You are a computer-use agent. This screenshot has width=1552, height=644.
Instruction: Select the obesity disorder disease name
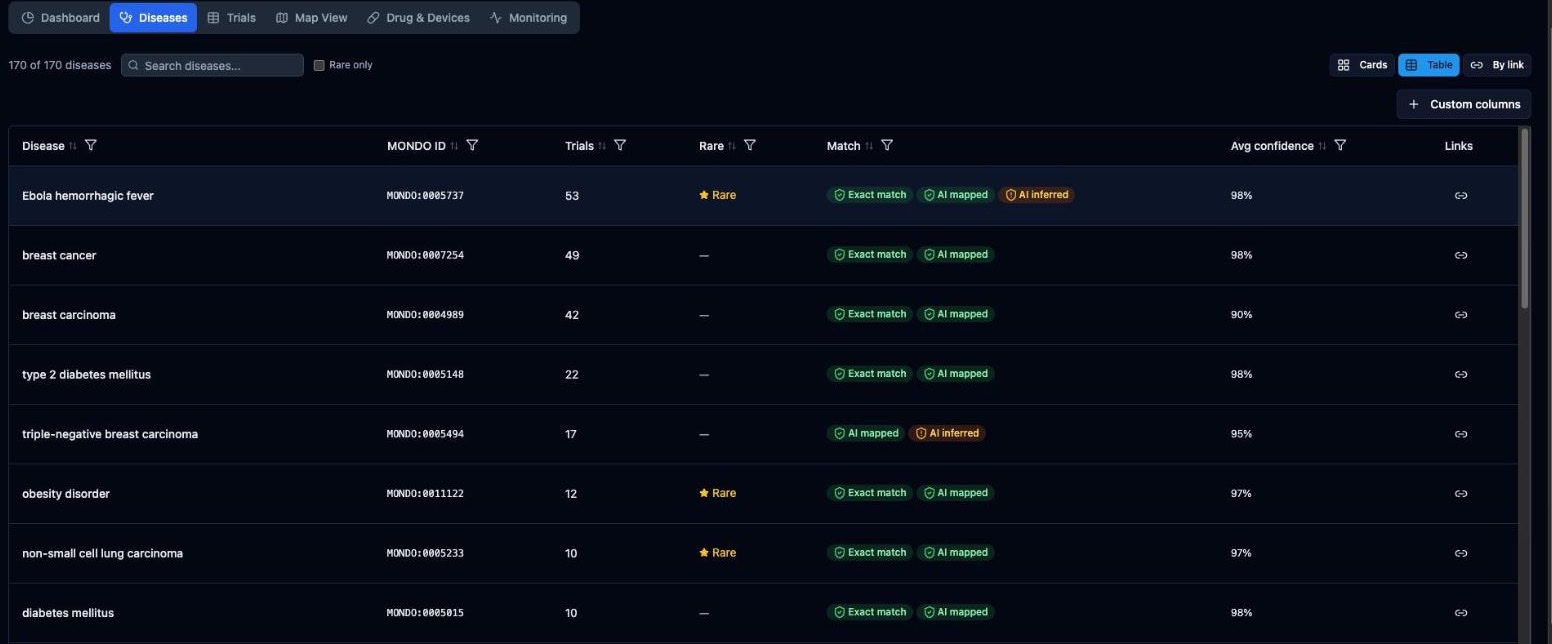coord(66,494)
